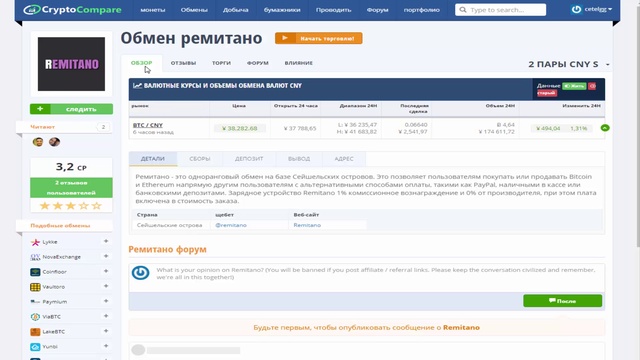Click the ¥ 38,282.68 price cell
Screen dimensions: 640x360
pos(240,128)
